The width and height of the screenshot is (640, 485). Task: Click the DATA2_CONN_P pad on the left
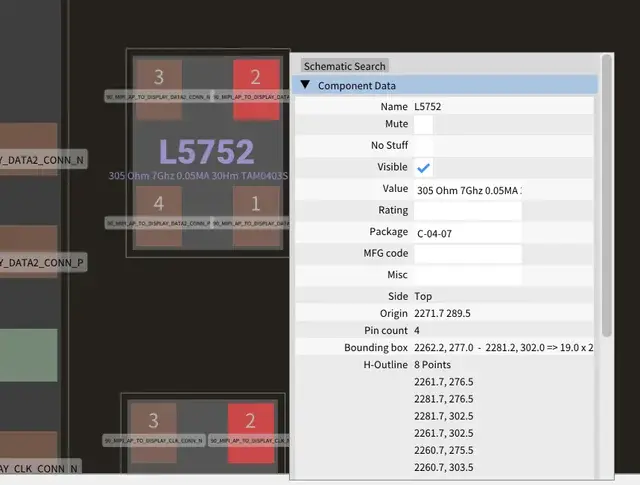[30, 263]
